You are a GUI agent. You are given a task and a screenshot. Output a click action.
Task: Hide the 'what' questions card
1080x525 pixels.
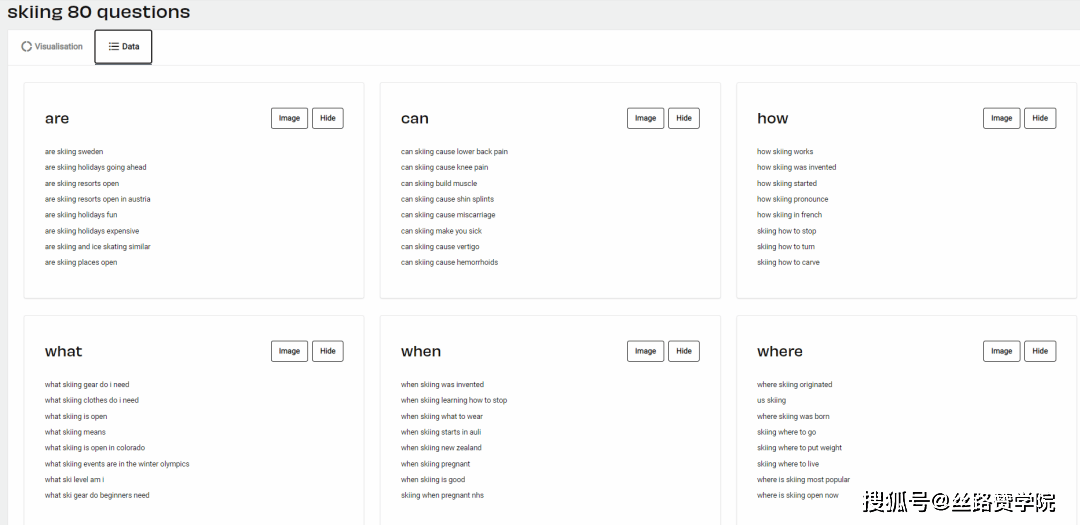pos(327,351)
